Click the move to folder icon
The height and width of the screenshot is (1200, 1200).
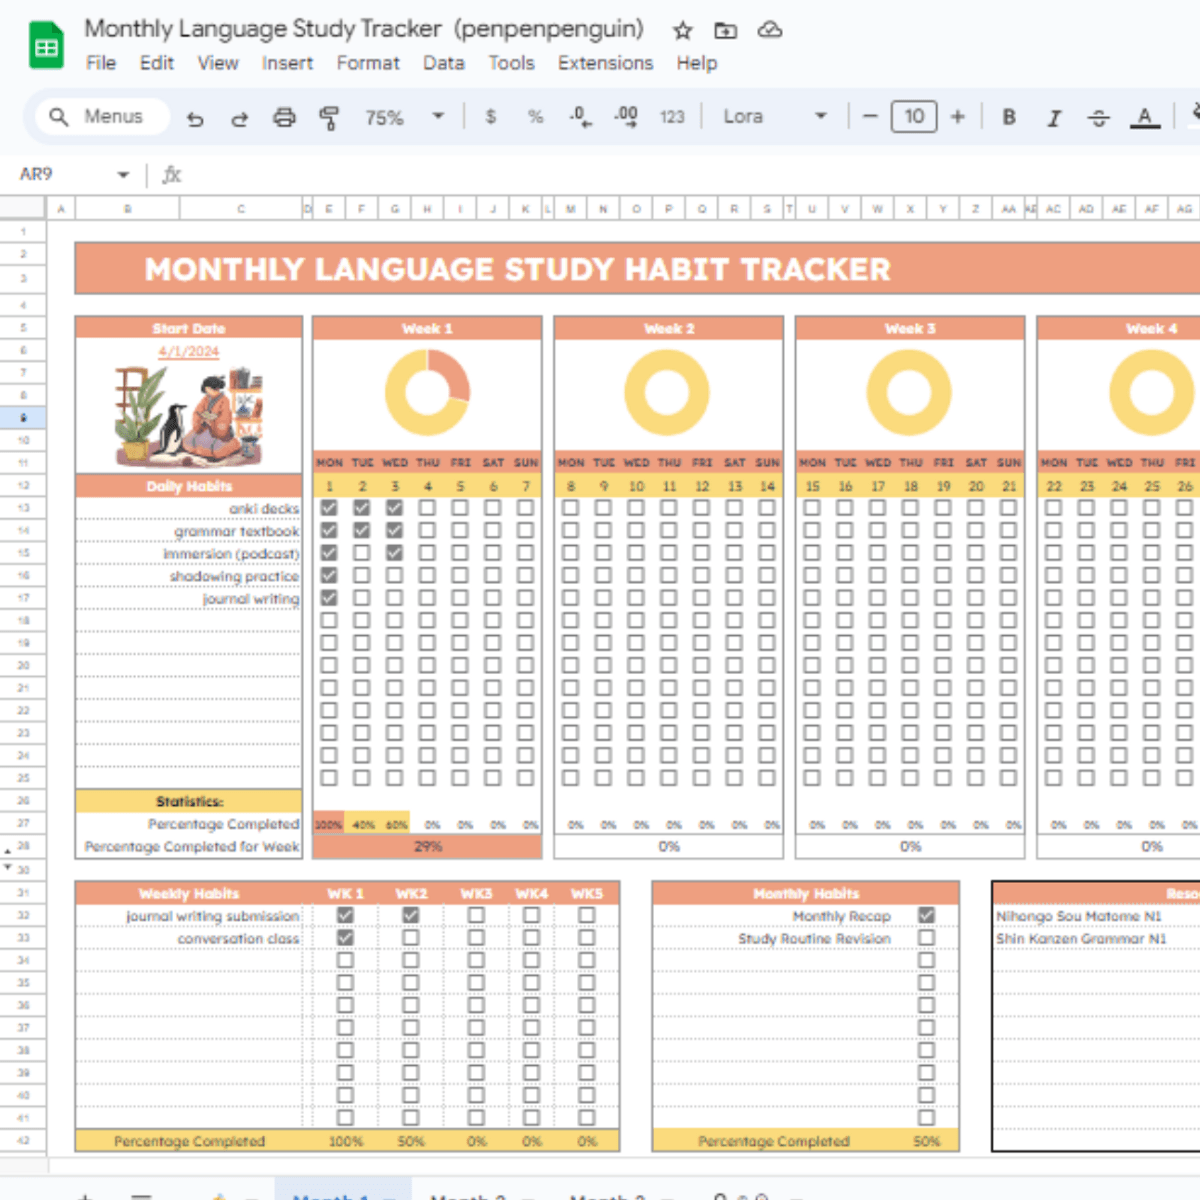tap(725, 30)
